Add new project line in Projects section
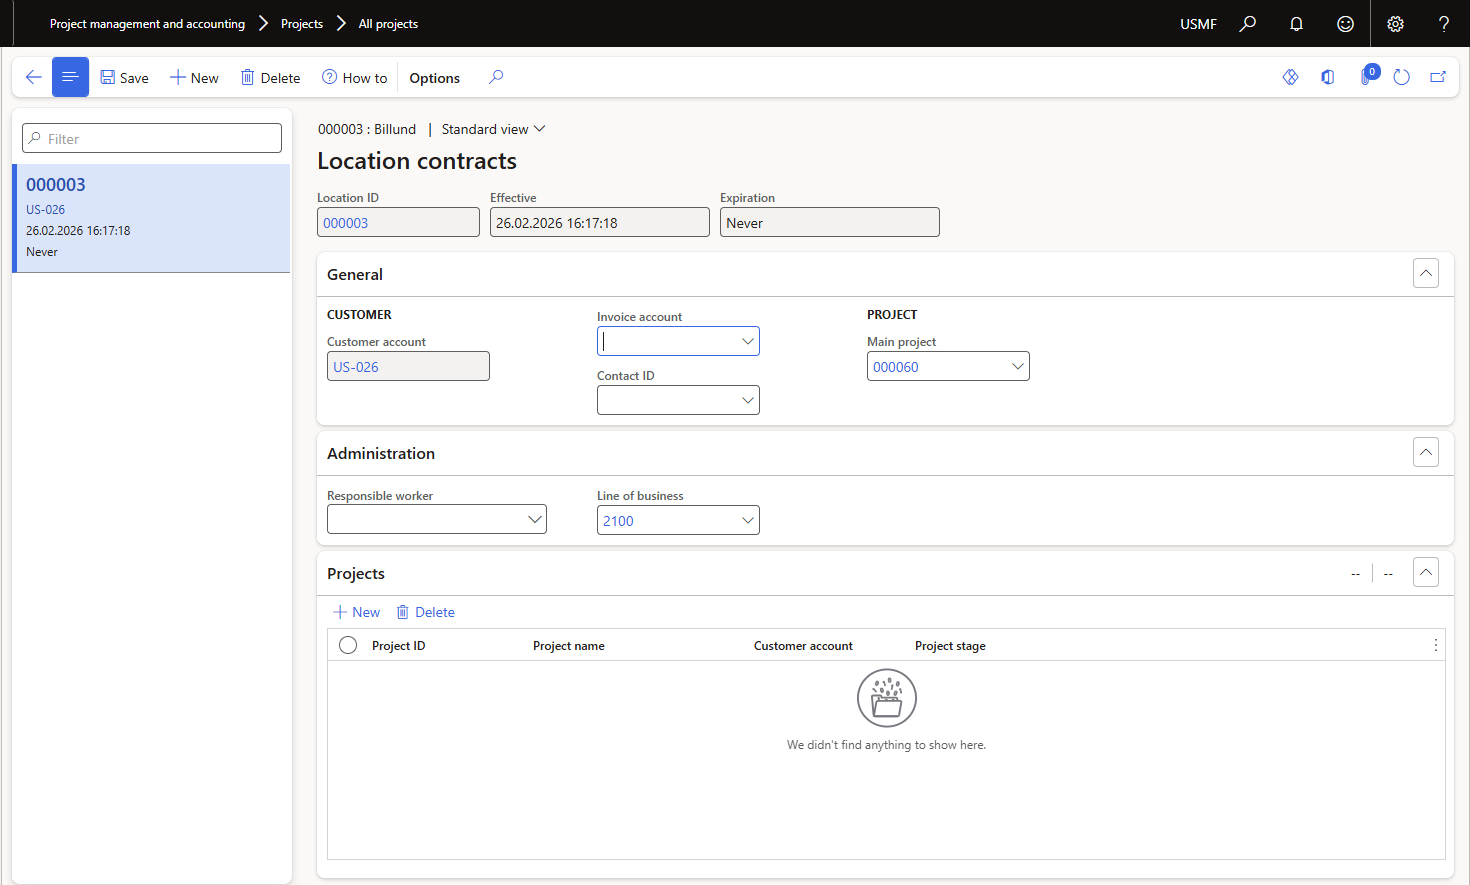The height and width of the screenshot is (885, 1470). (357, 612)
